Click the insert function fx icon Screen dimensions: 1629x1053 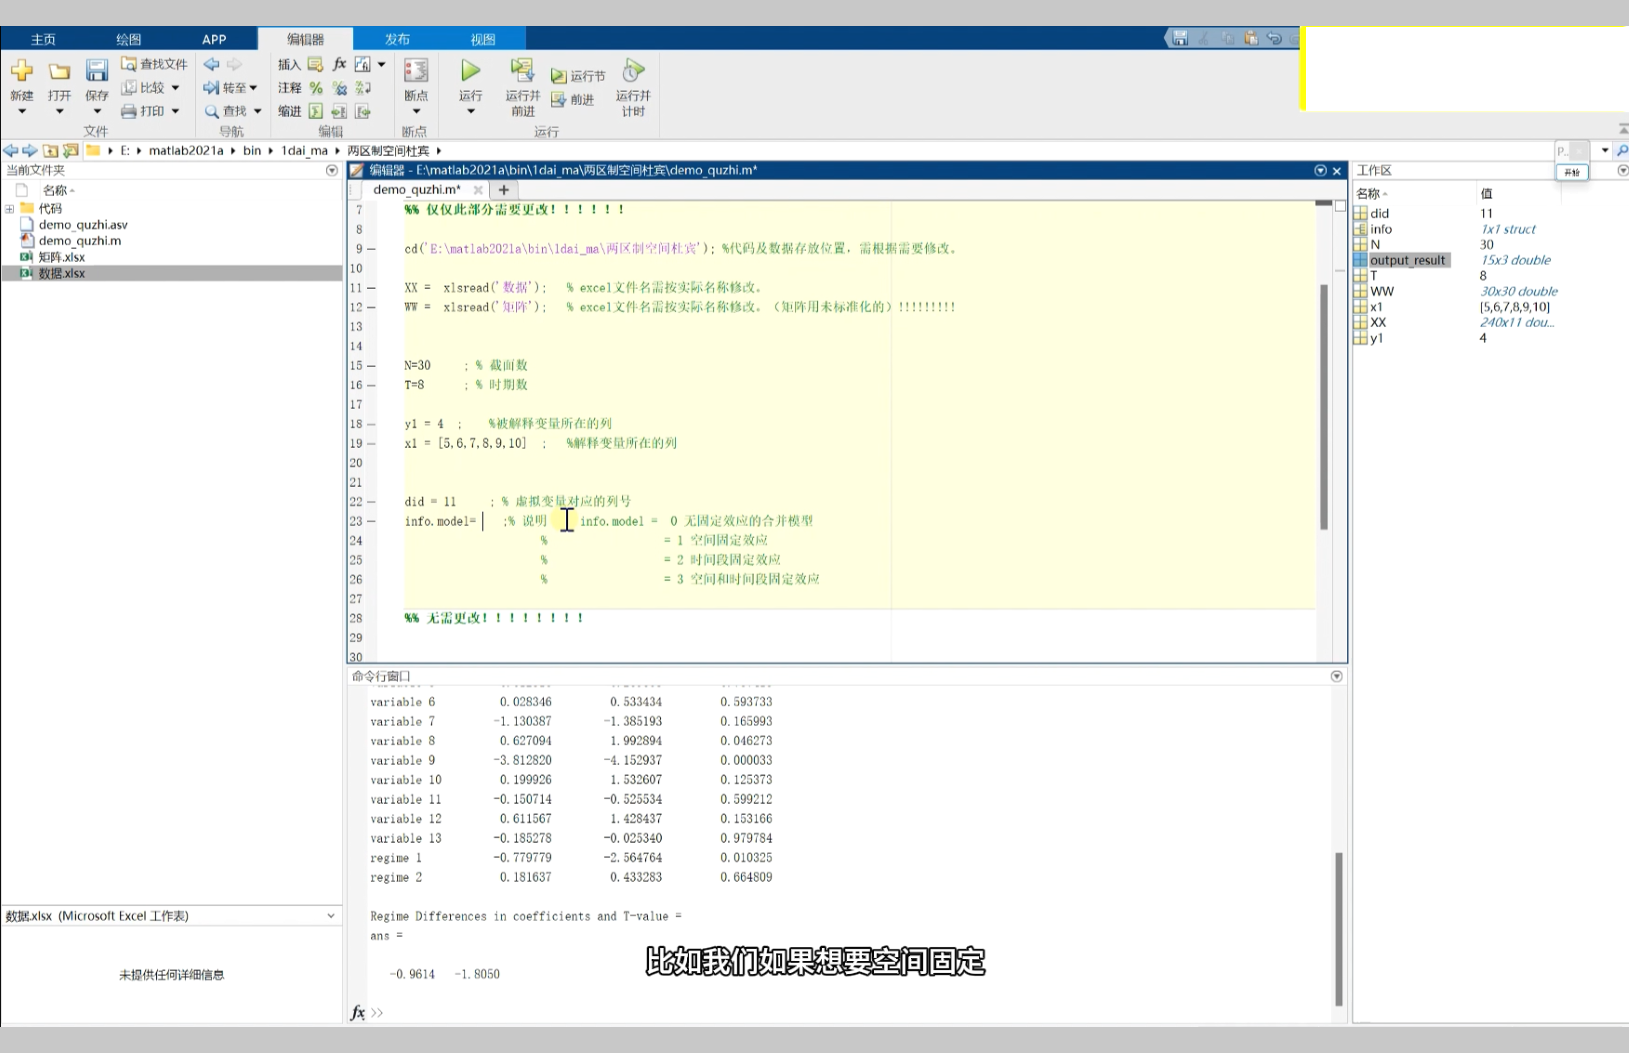click(x=339, y=64)
